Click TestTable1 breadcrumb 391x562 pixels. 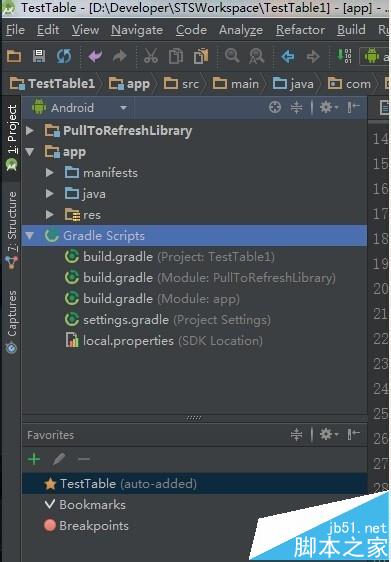click(52, 84)
